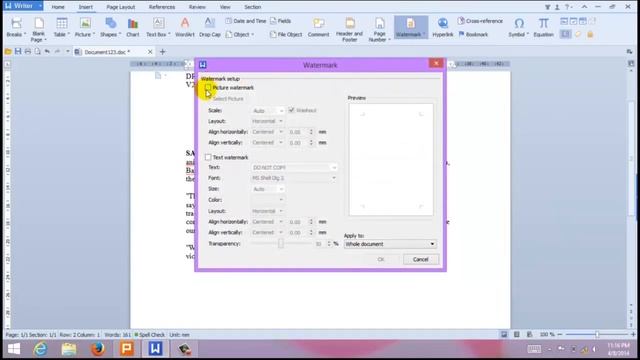Open the Shapes gallery
The image size is (640, 360).
pyautogui.click(x=110, y=28)
